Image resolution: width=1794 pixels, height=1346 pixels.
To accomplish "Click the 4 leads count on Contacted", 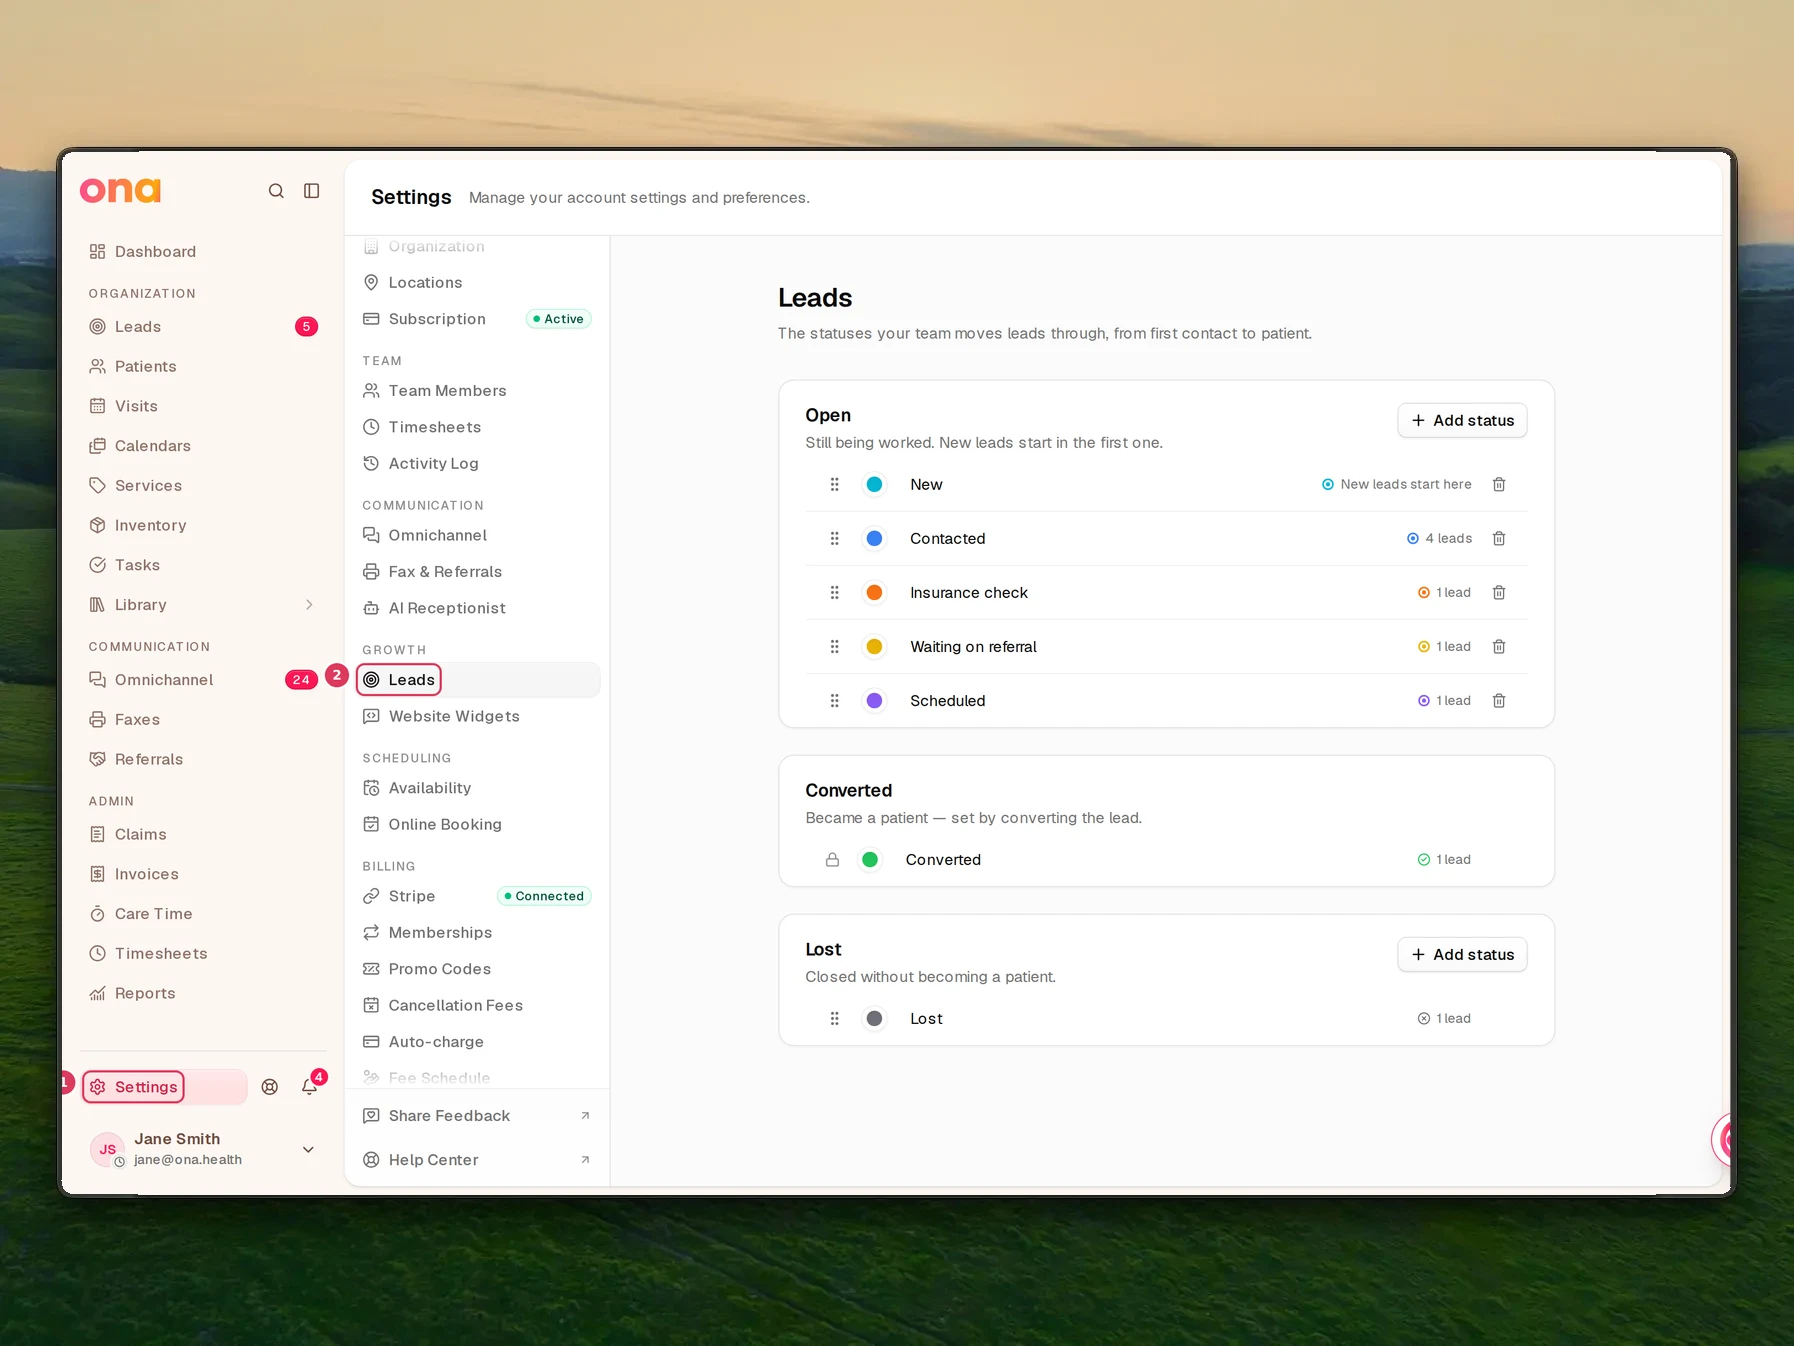I will click(x=1439, y=538).
